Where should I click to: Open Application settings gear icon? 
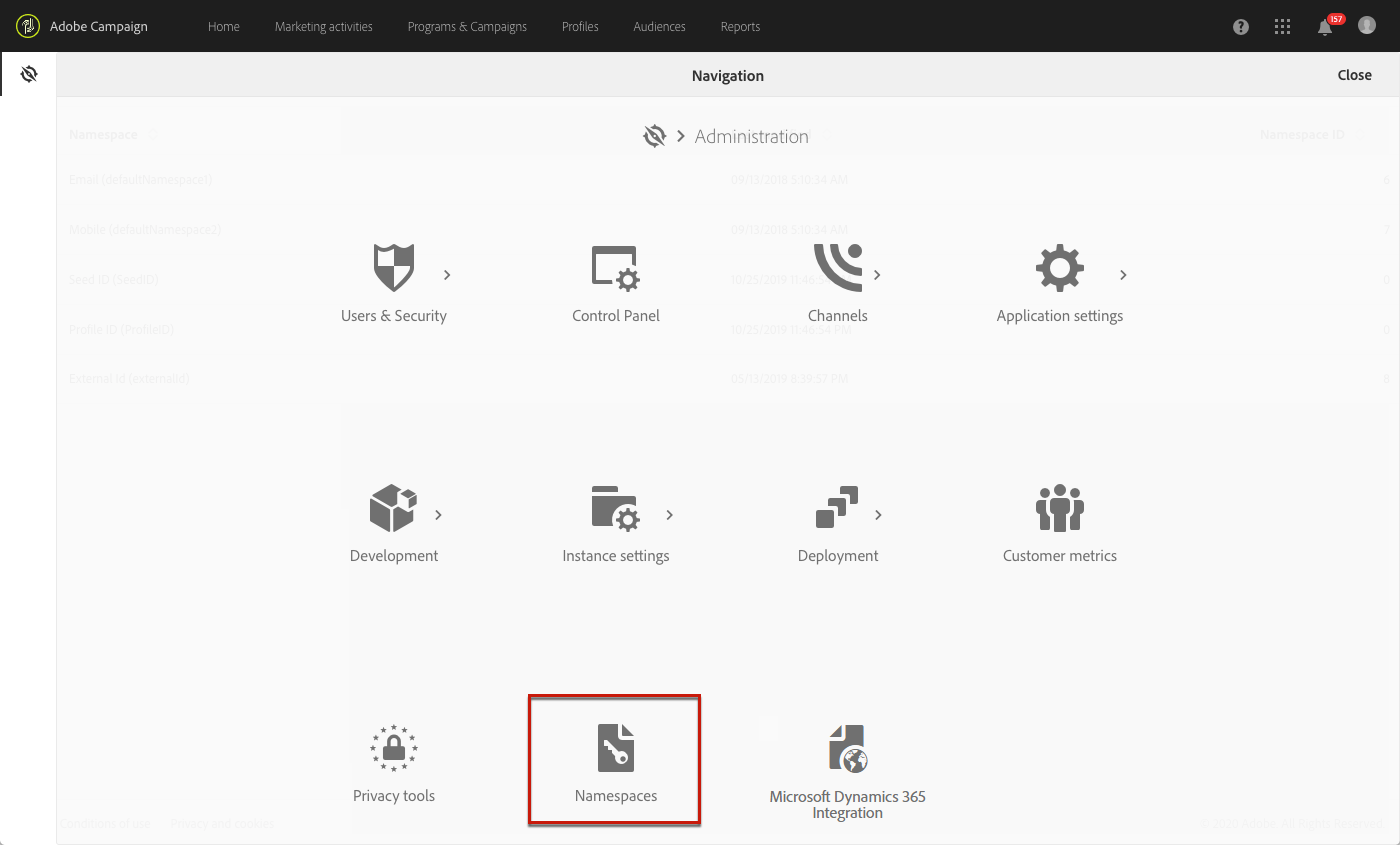[1060, 268]
